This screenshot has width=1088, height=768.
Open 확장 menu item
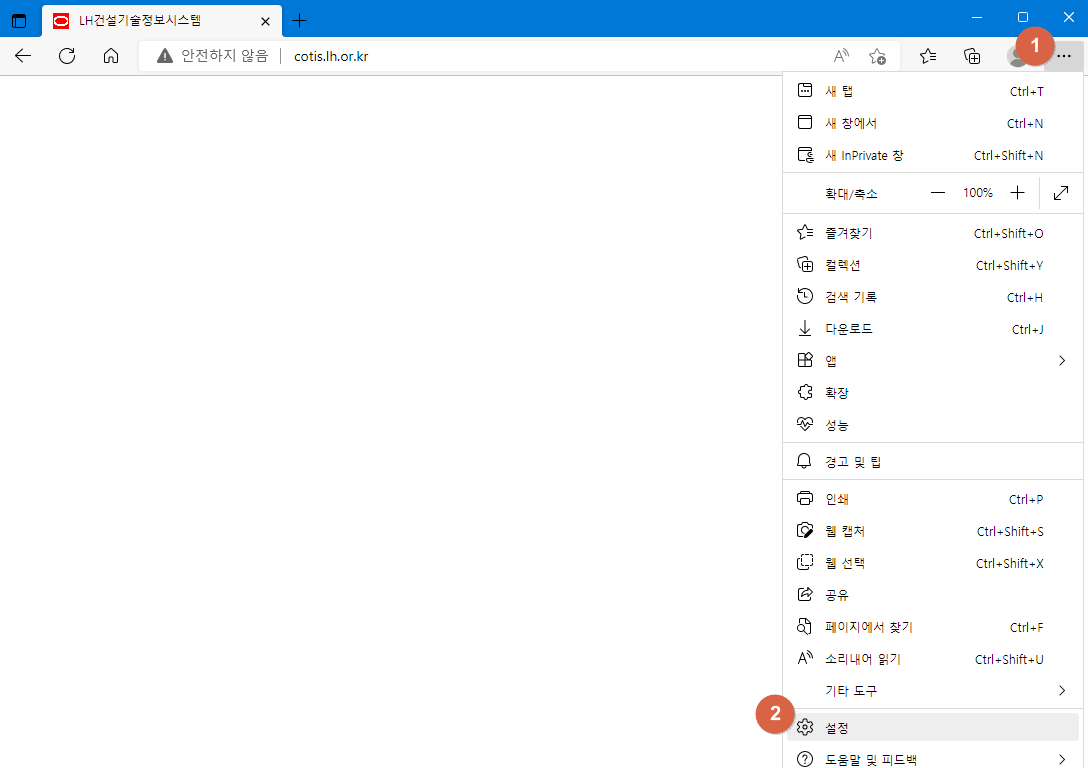tap(933, 393)
